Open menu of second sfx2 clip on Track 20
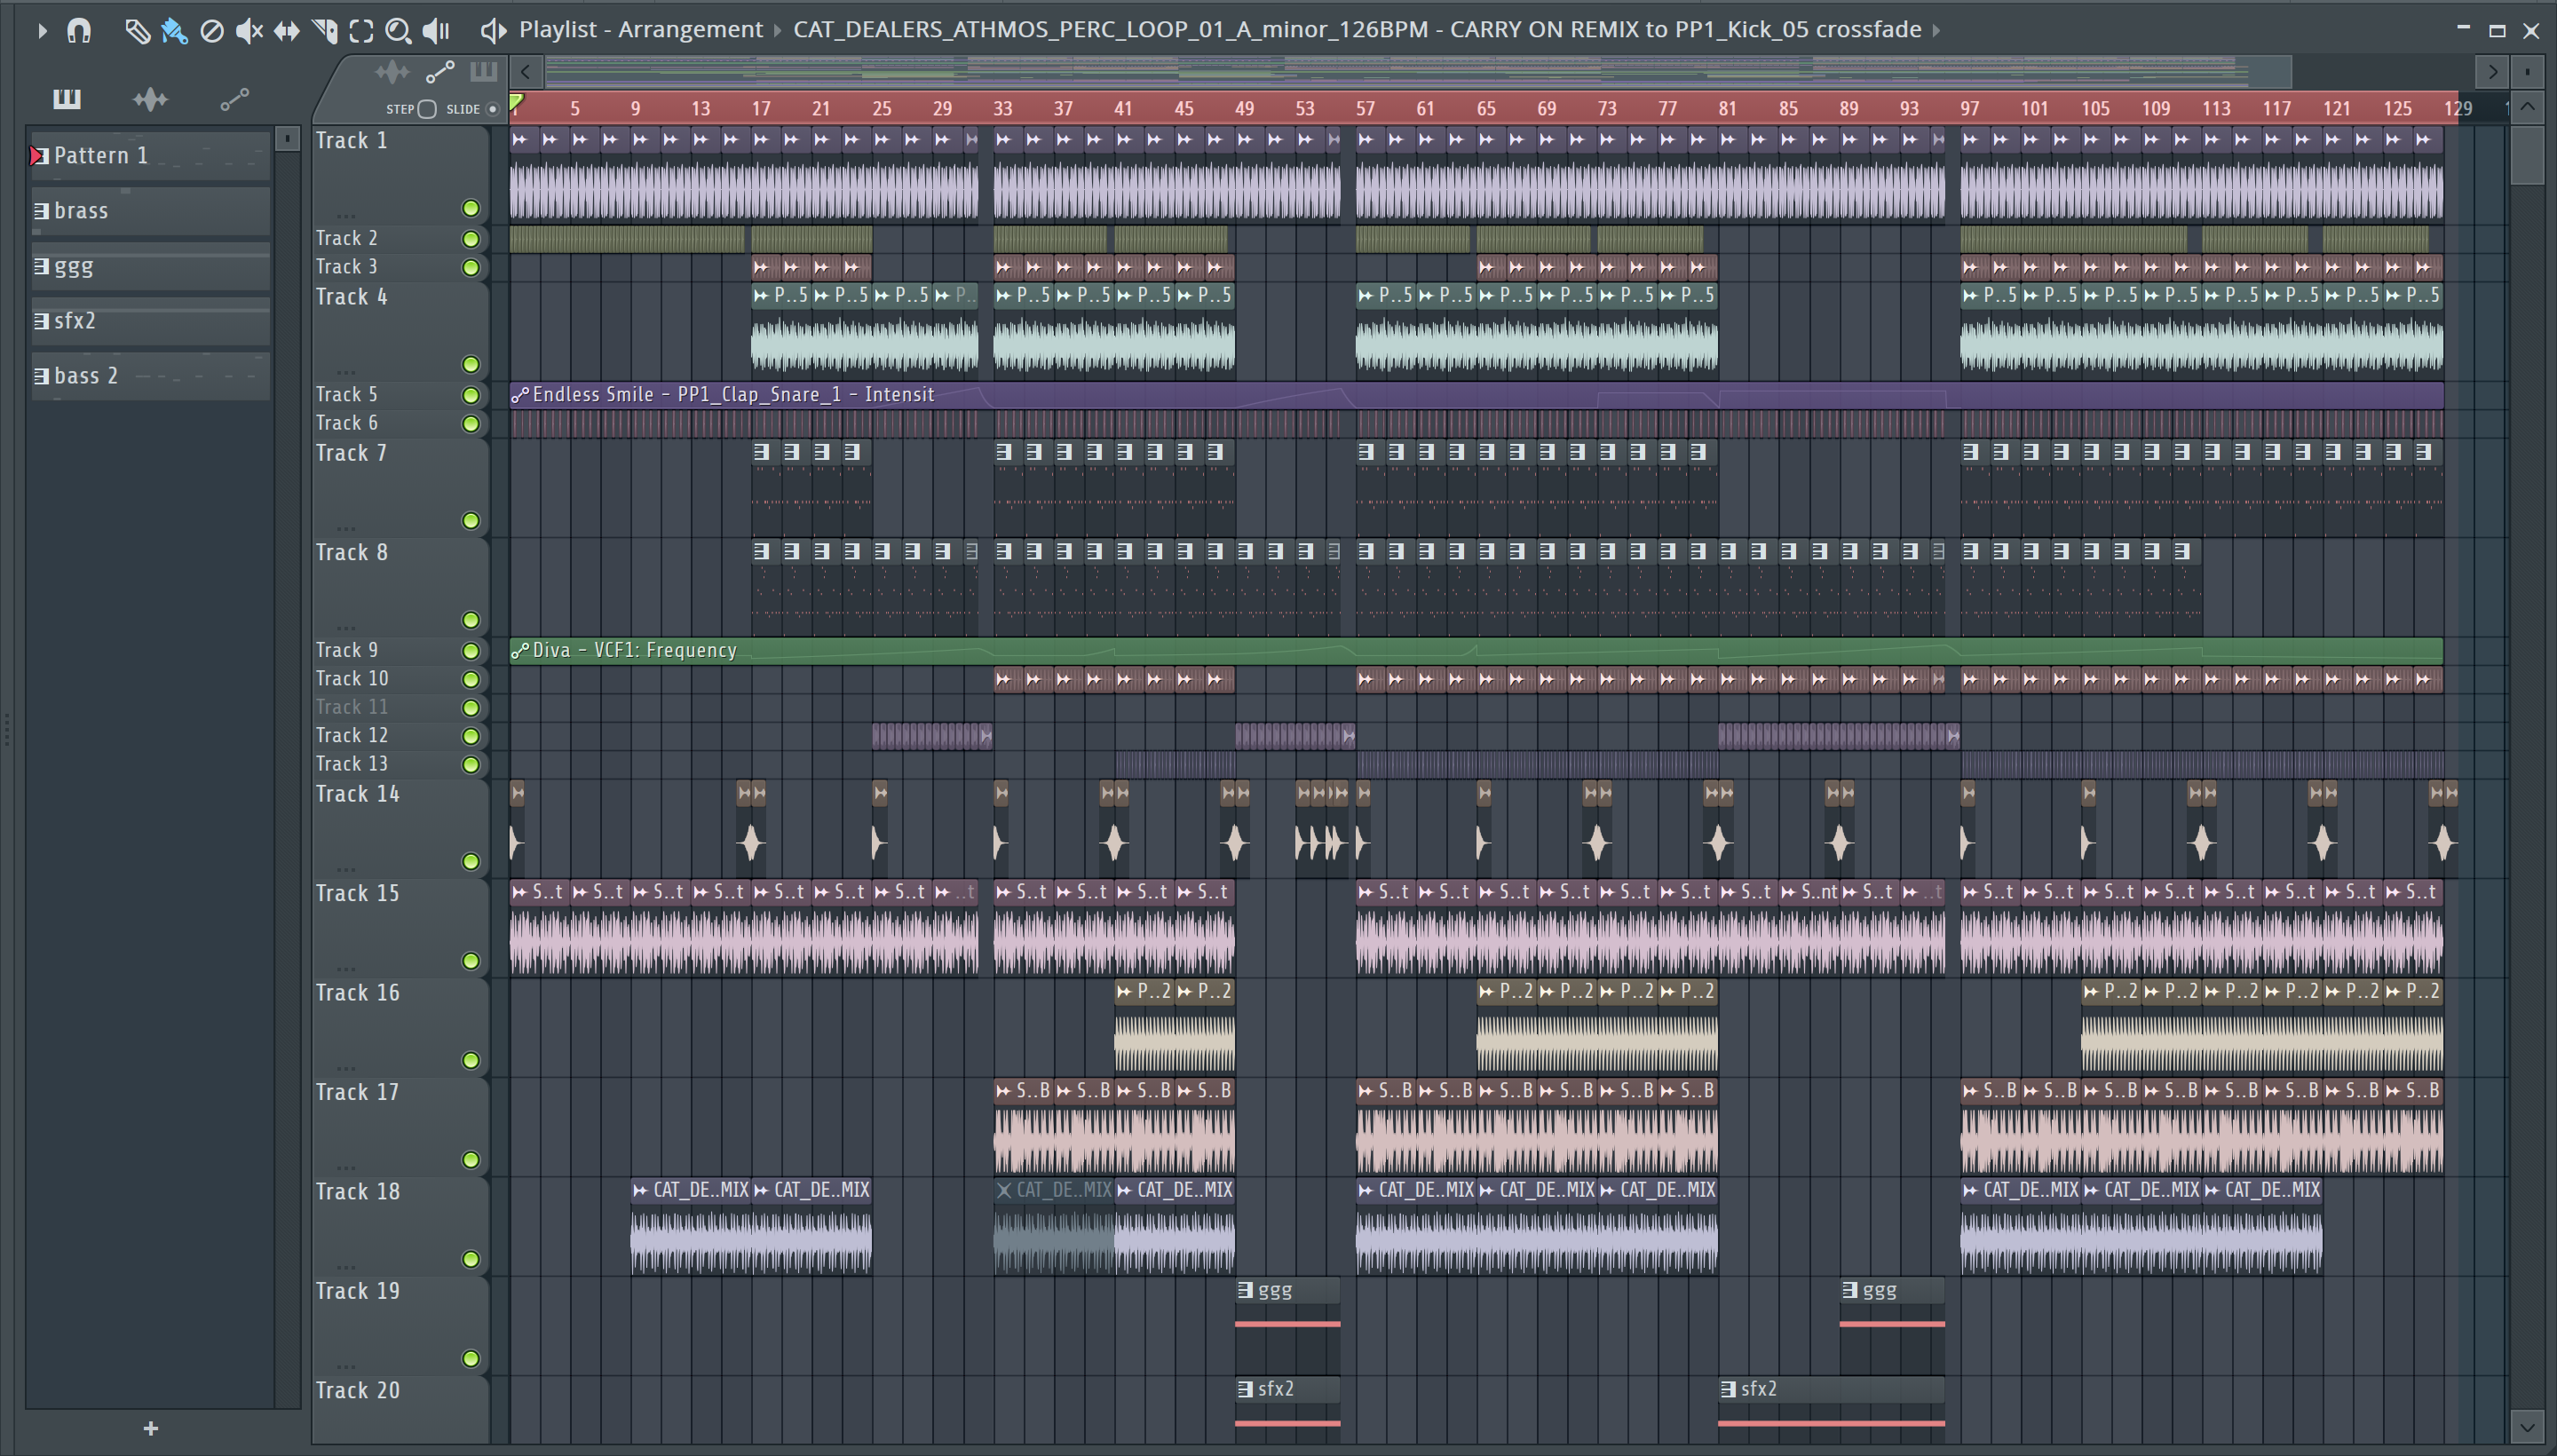This screenshot has width=2557, height=1456. [x=1728, y=1389]
